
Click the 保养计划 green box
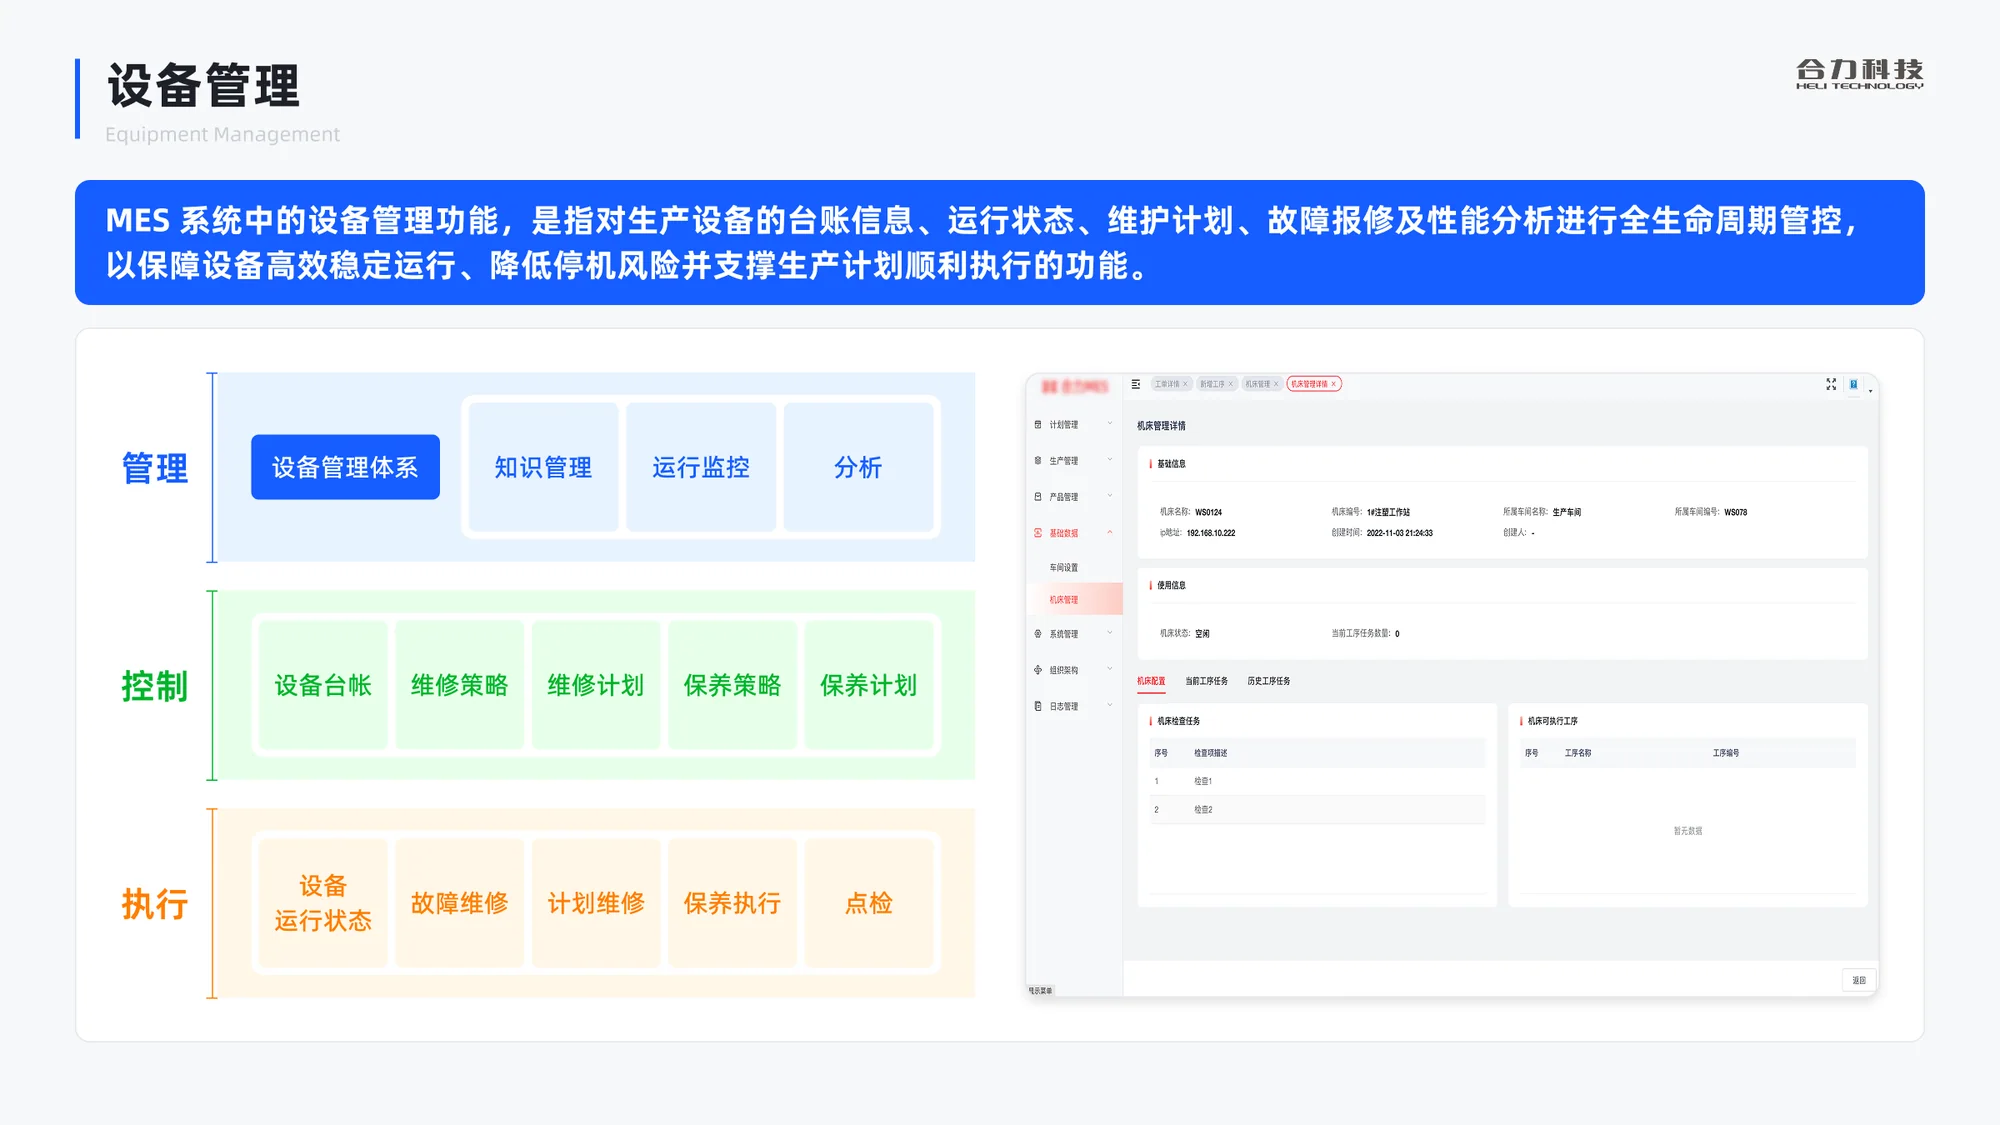click(869, 685)
